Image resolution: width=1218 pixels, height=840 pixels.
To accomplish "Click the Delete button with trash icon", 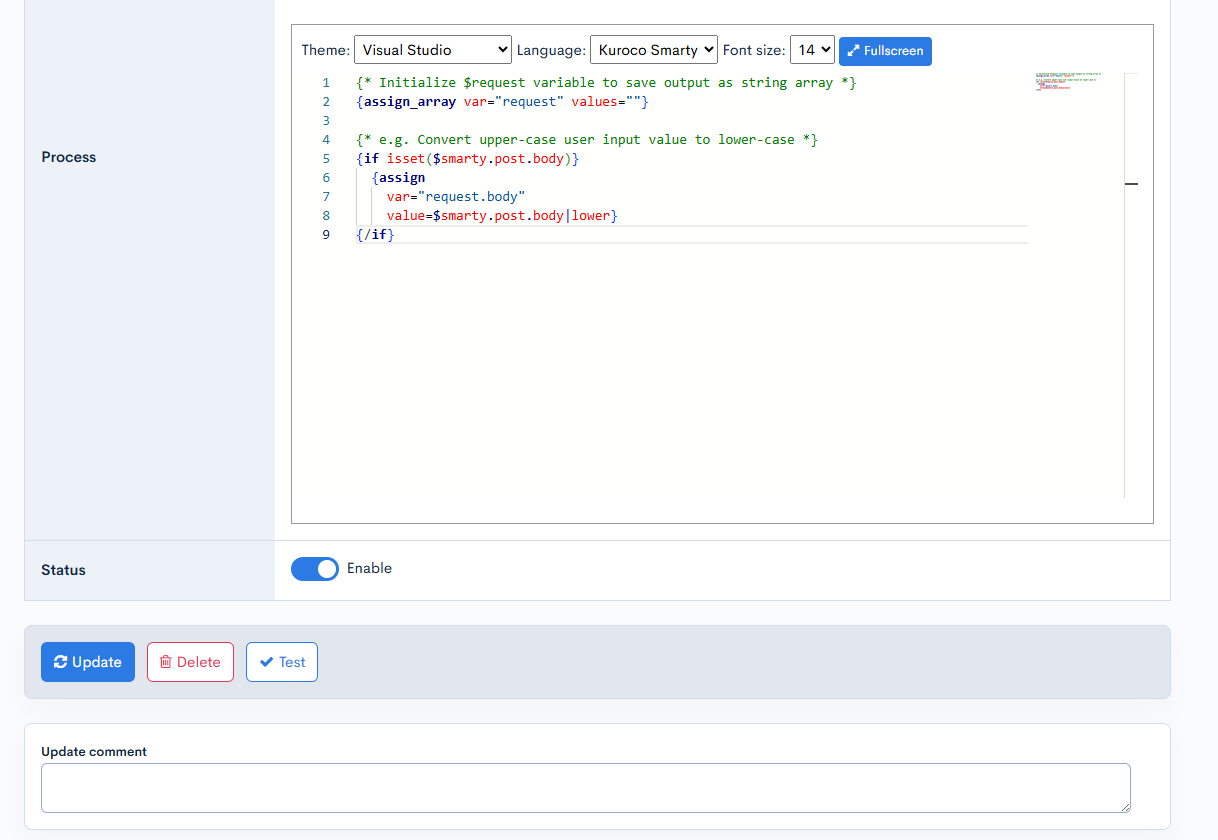I will [190, 662].
